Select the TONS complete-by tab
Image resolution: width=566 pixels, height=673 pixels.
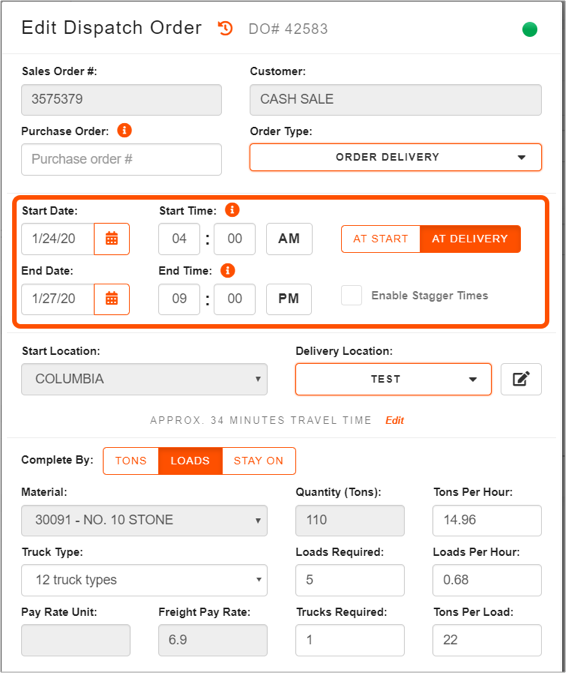[131, 461]
